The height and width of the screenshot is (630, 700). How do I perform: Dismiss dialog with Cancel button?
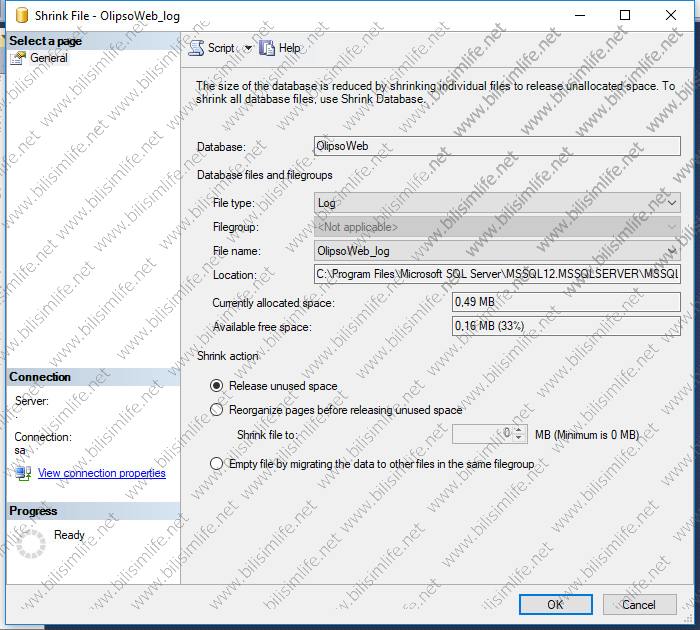[639, 605]
